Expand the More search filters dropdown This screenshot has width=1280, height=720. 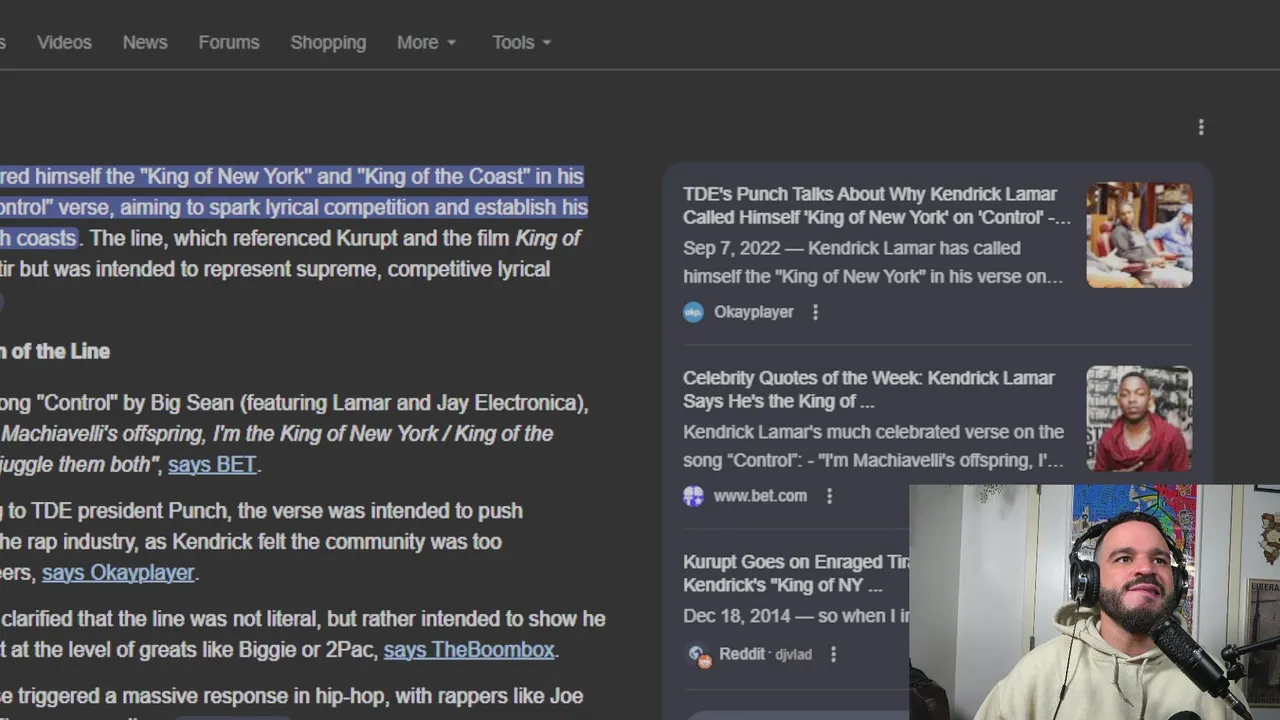[426, 42]
